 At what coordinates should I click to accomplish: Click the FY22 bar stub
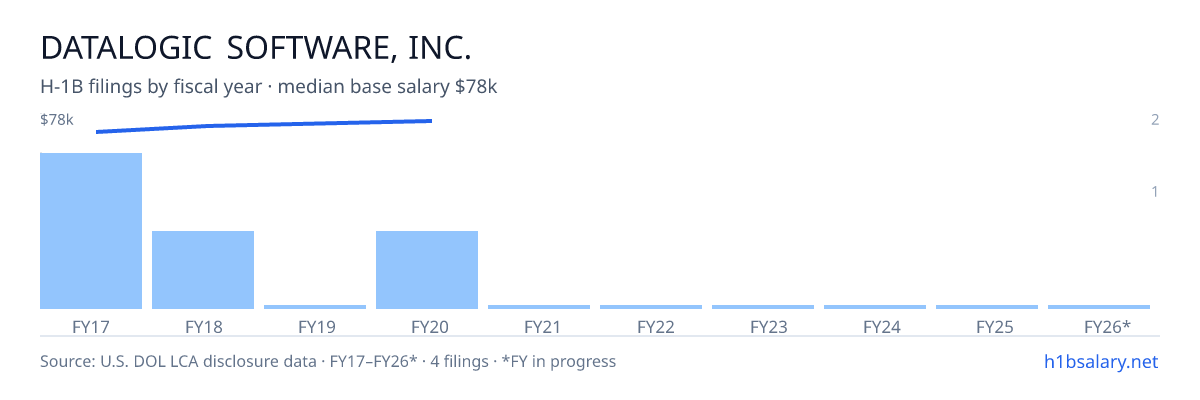[651, 307]
